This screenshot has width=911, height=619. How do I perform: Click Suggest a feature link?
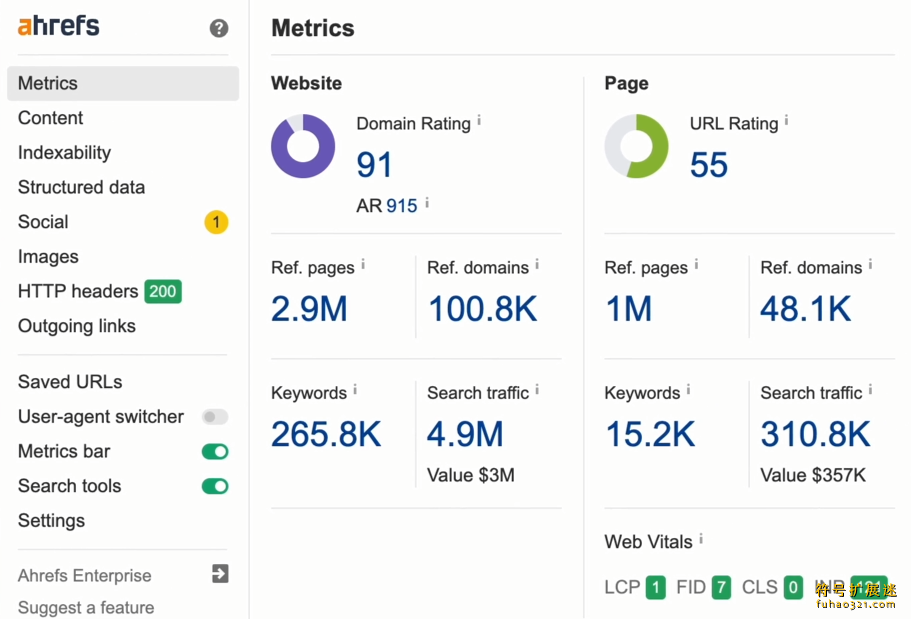click(86, 607)
